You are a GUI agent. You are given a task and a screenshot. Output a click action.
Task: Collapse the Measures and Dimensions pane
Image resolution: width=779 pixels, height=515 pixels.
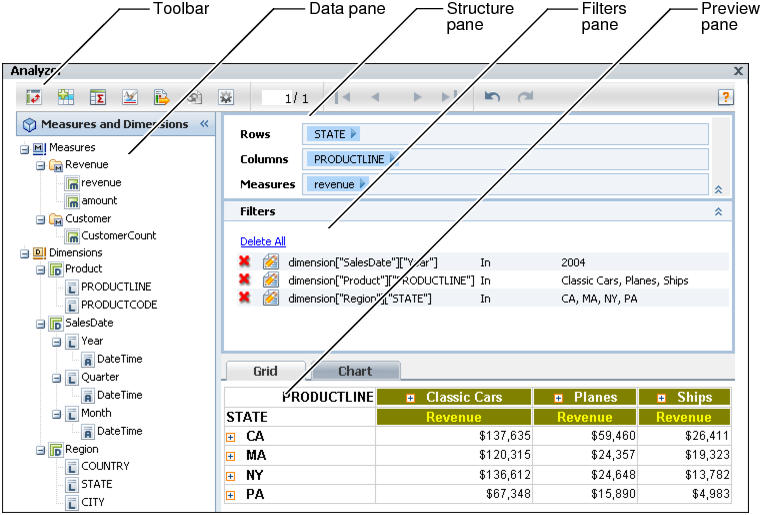tap(204, 124)
